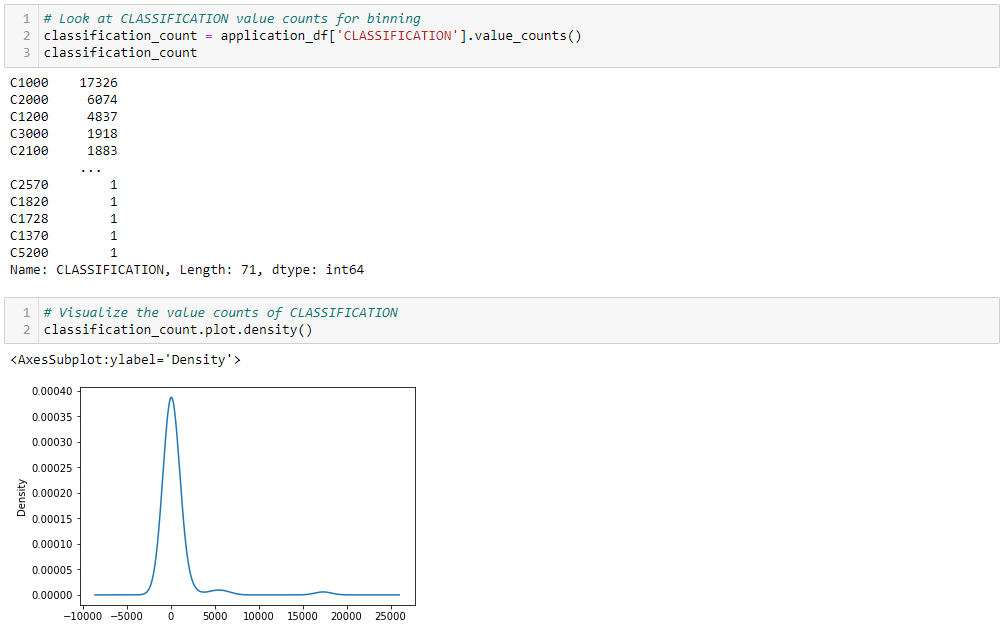Screen dimensions: 1006x641
Task: Select the C2570 output row
Action: tap(64, 185)
